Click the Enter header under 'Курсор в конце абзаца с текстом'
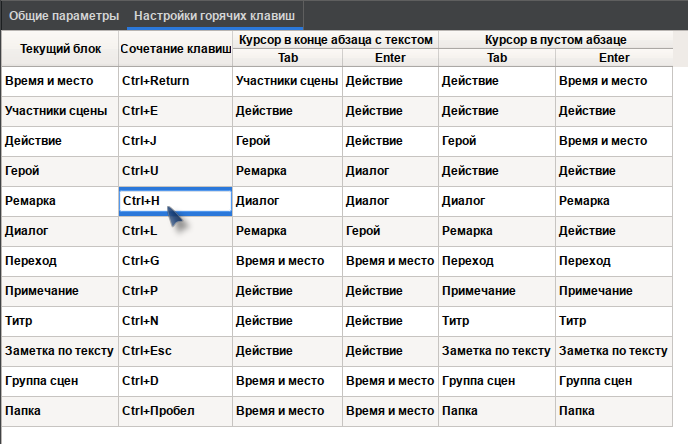This screenshot has width=688, height=444. pos(391,58)
